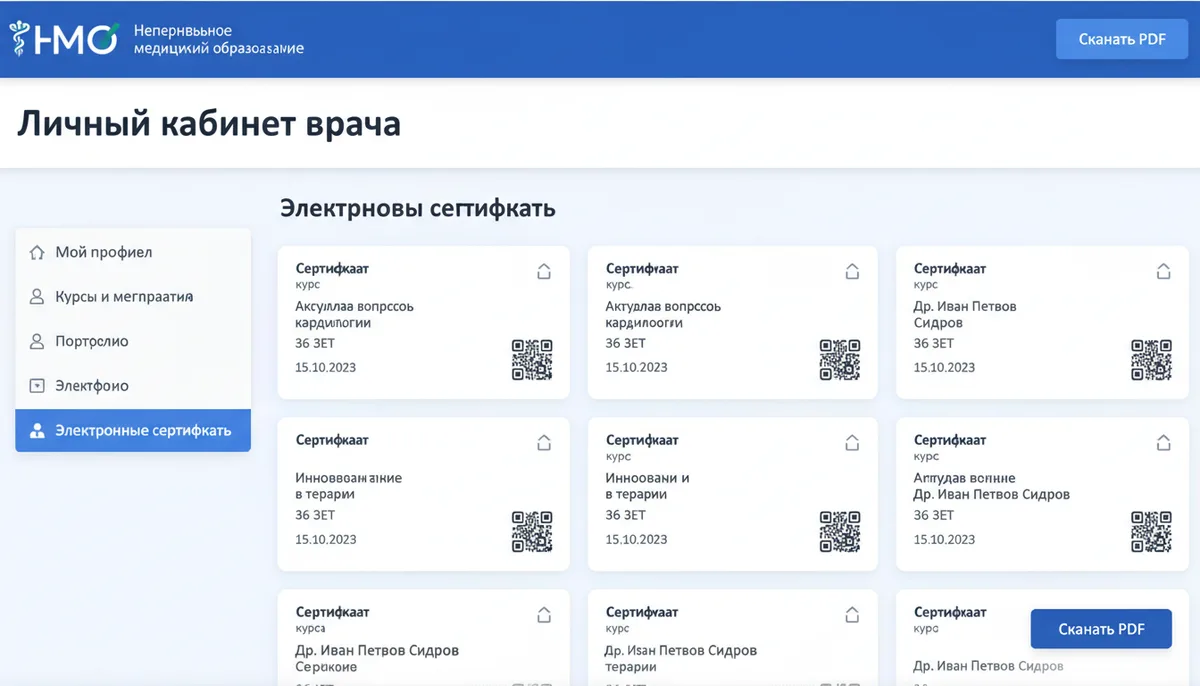
Task: Open the QR code on the Инноовани и в терарии card
Action: pyautogui.click(x=840, y=532)
